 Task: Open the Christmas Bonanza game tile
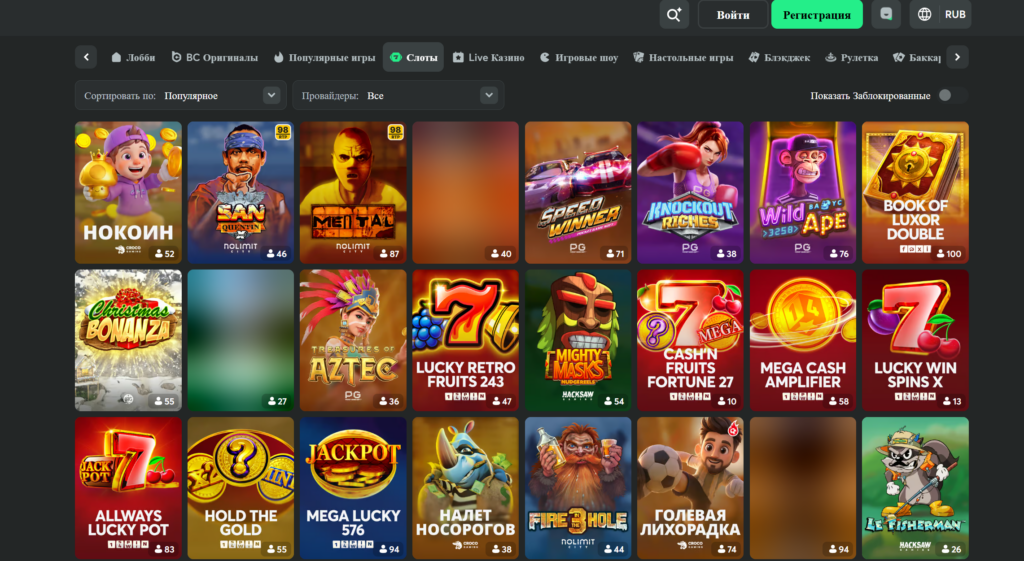click(x=128, y=340)
